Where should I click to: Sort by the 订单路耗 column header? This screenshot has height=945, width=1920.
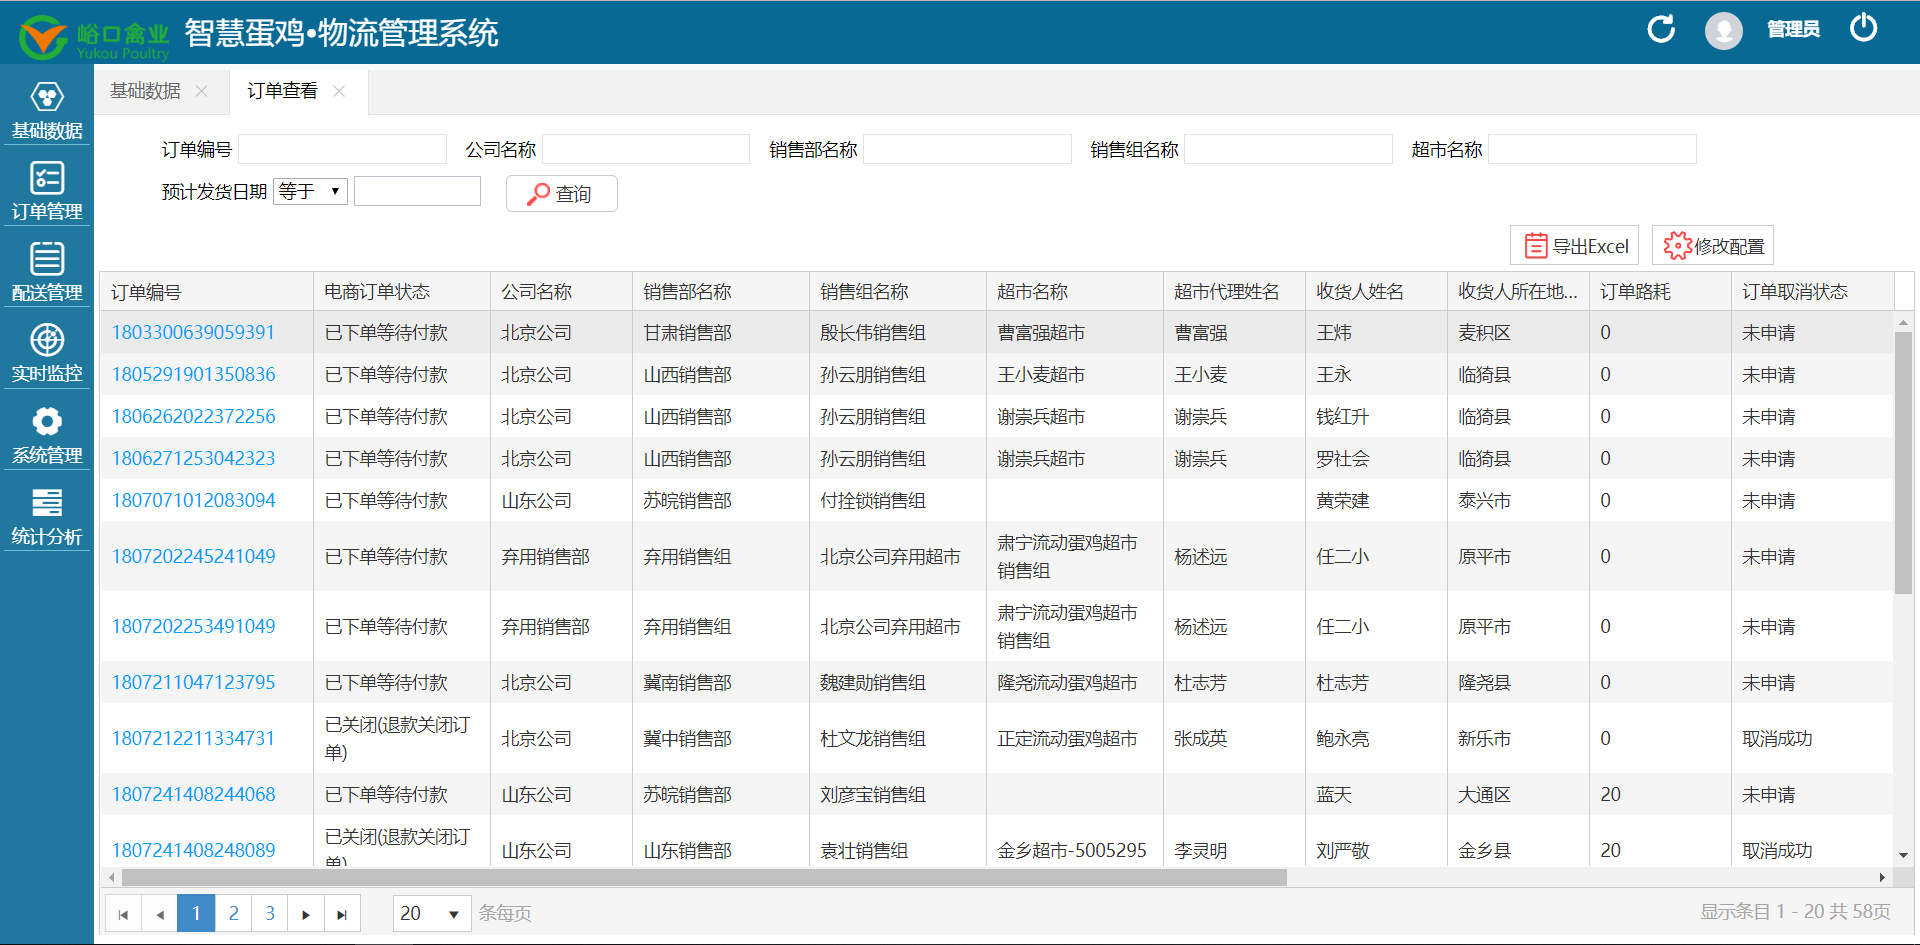(1660, 292)
